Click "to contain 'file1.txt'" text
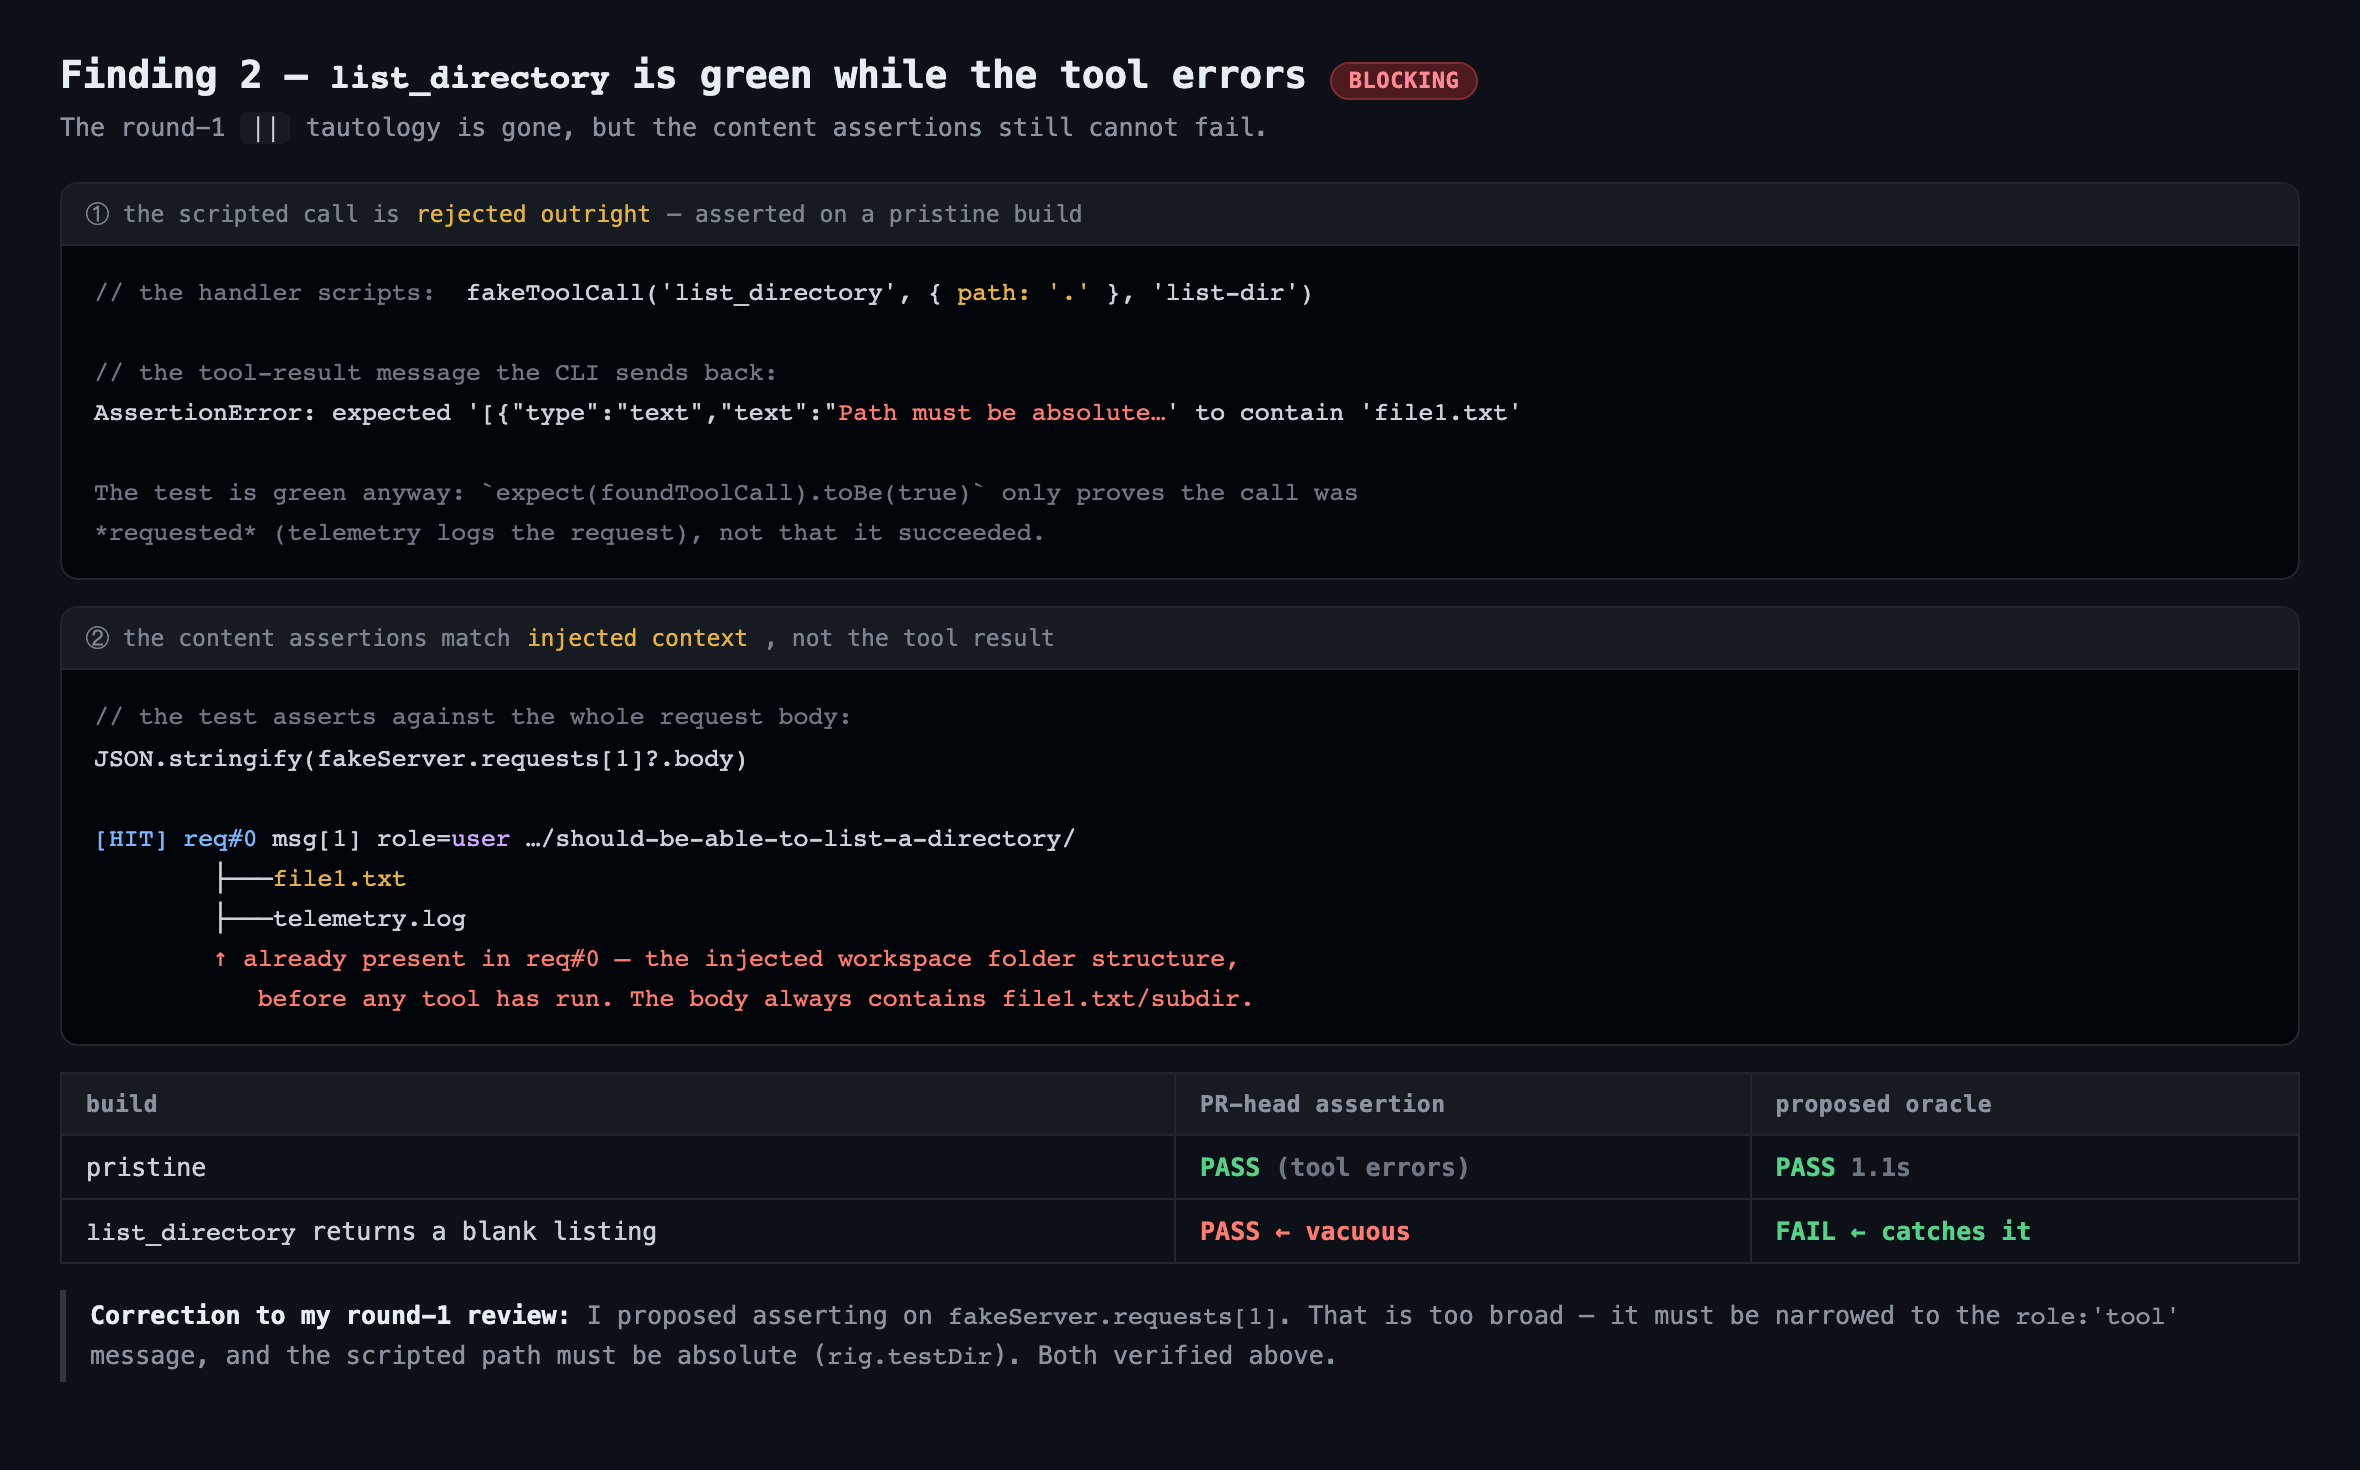 (1357, 413)
